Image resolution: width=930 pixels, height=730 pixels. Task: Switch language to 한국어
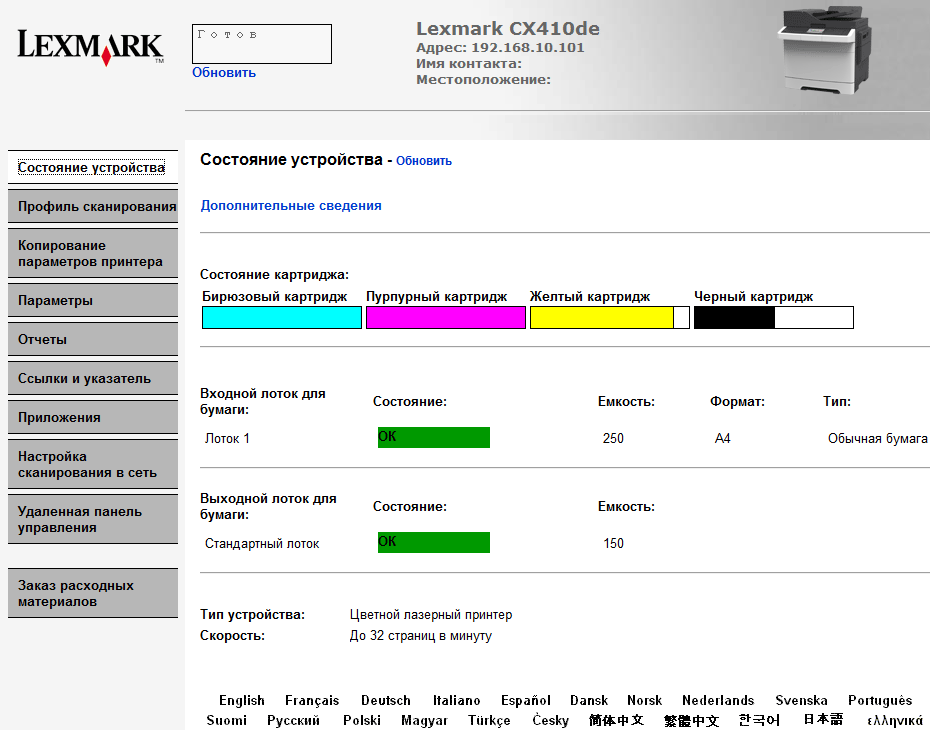click(x=759, y=720)
